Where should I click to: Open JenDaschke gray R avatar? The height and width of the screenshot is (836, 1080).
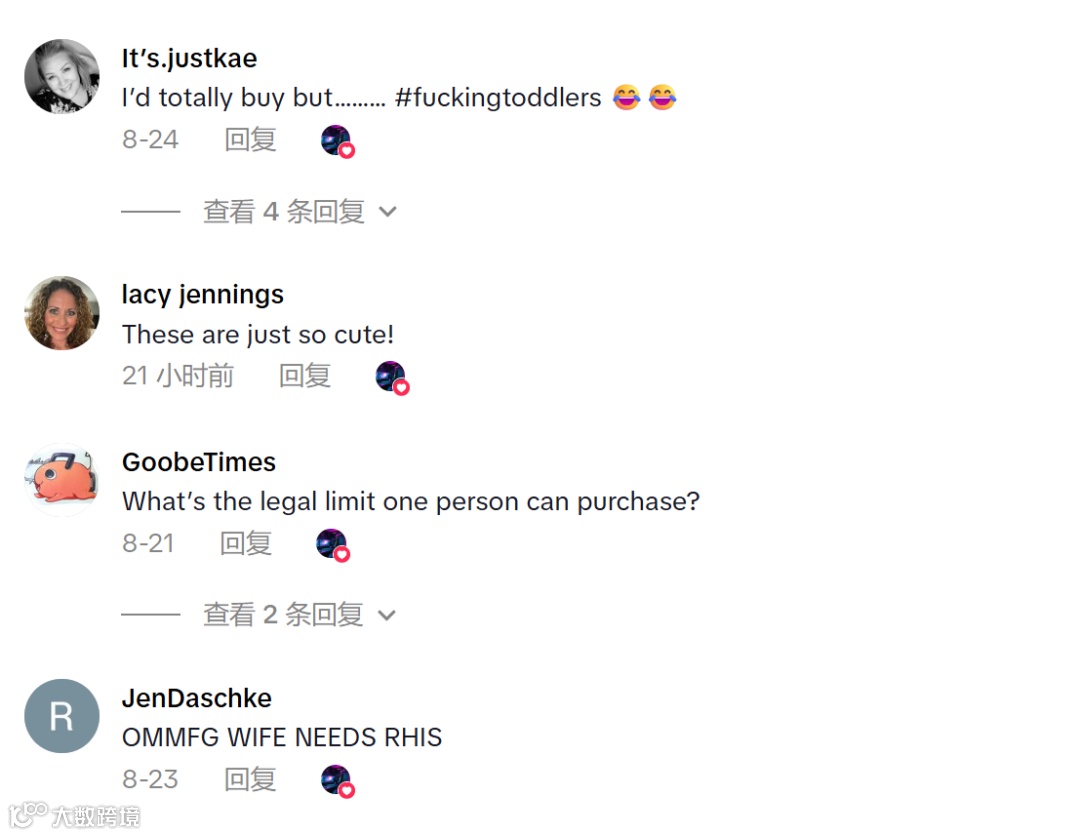click(x=62, y=716)
